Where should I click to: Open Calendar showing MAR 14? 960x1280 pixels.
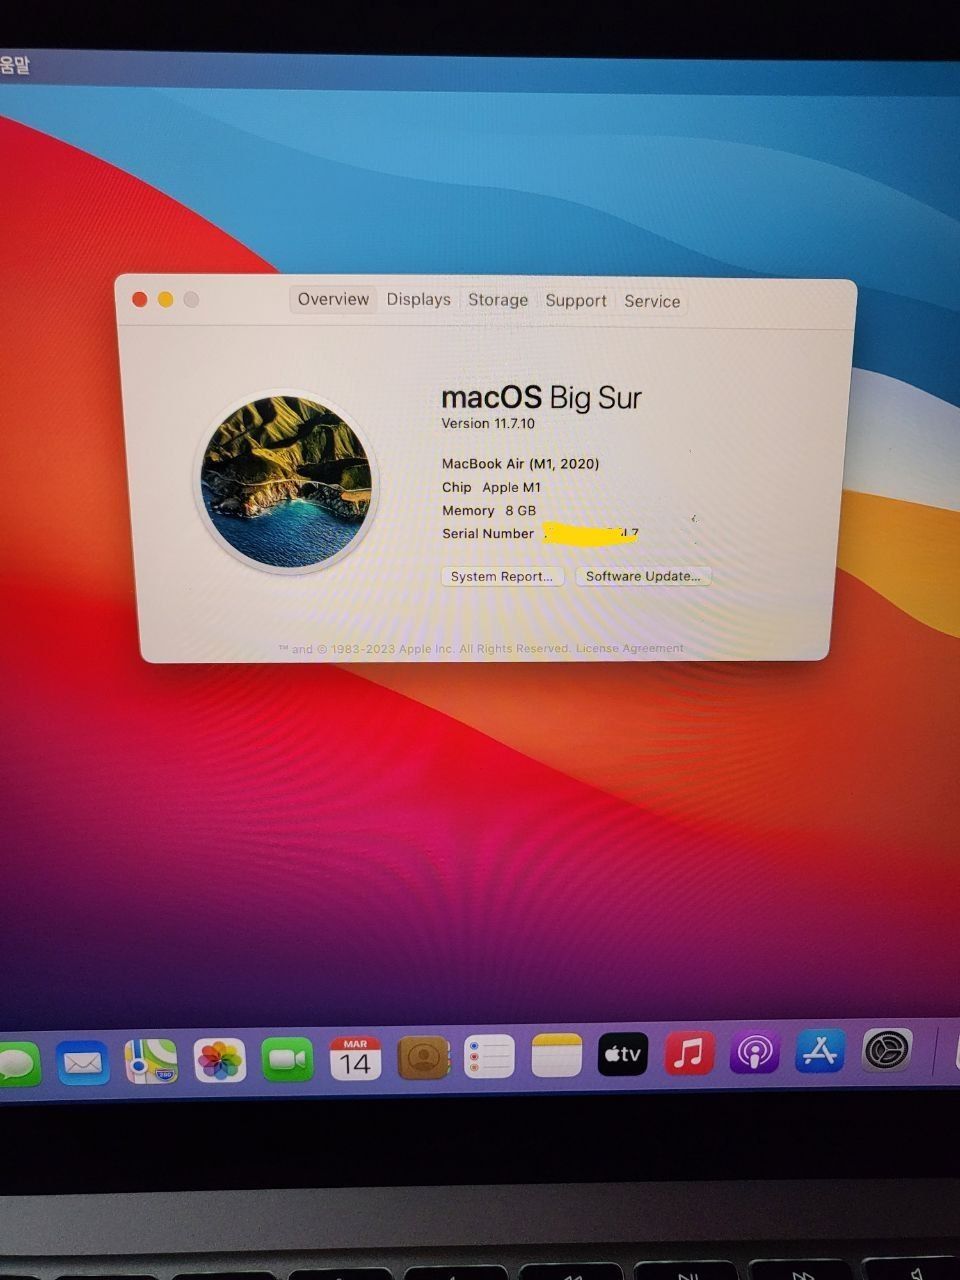click(x=355, y=1058)
